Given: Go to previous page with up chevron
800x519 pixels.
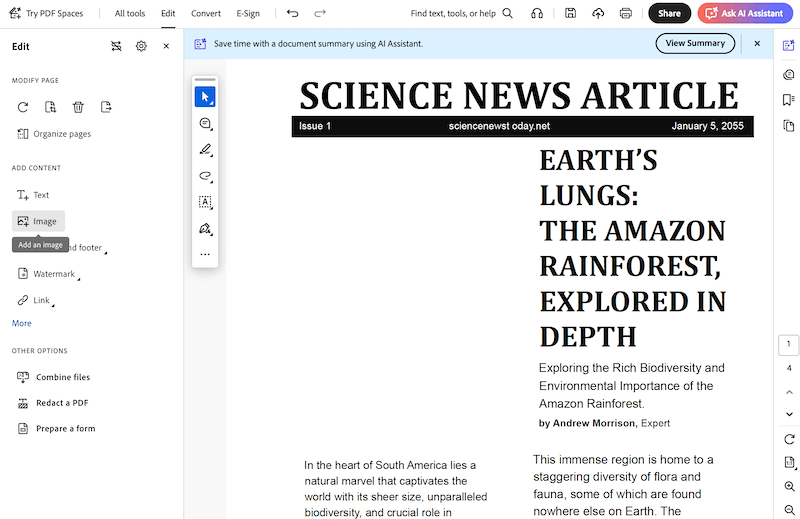Looking at the screenshot, I should point(789,392).
